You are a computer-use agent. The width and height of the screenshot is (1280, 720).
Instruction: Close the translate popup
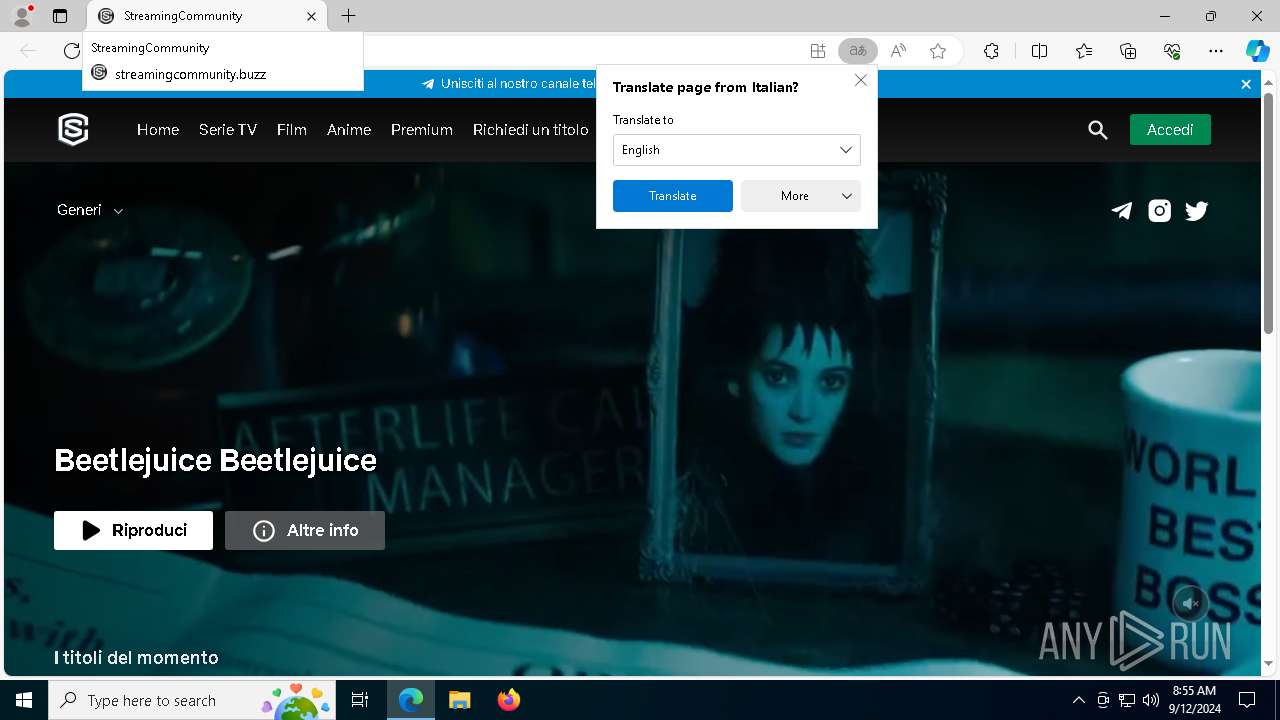click(861, 80)
